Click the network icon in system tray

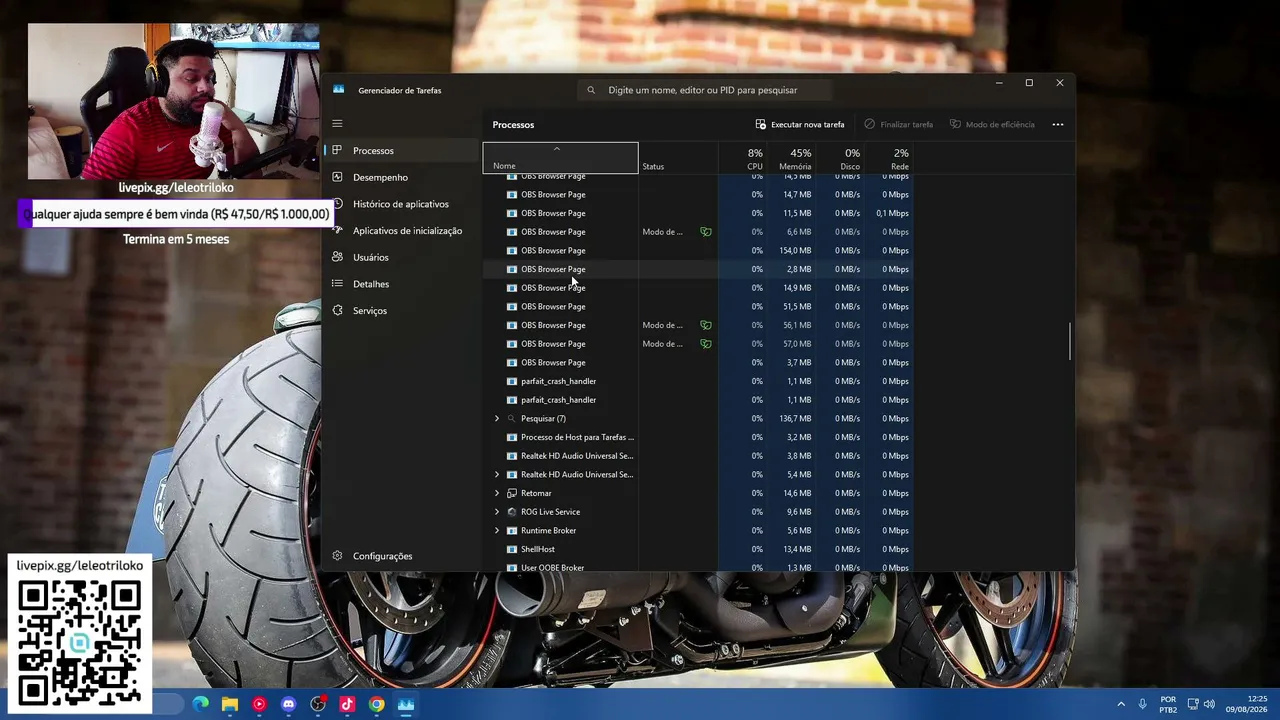(x=1194, y=704)
